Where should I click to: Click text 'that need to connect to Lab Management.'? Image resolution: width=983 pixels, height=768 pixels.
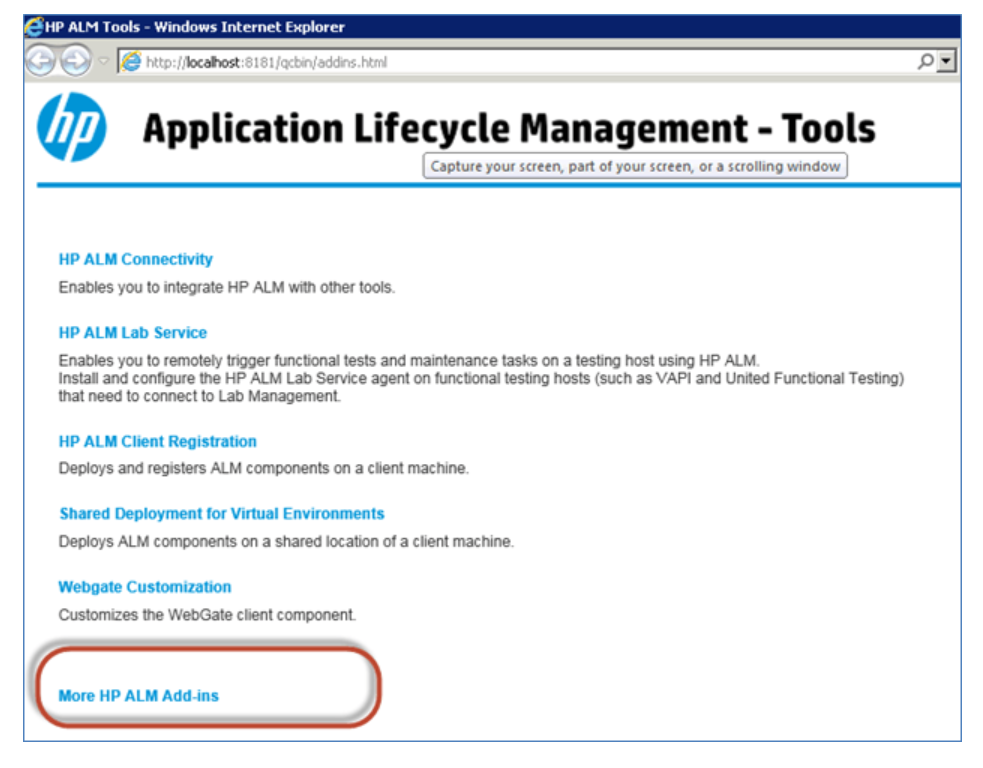pyautogui.click(x=199, y=396)
